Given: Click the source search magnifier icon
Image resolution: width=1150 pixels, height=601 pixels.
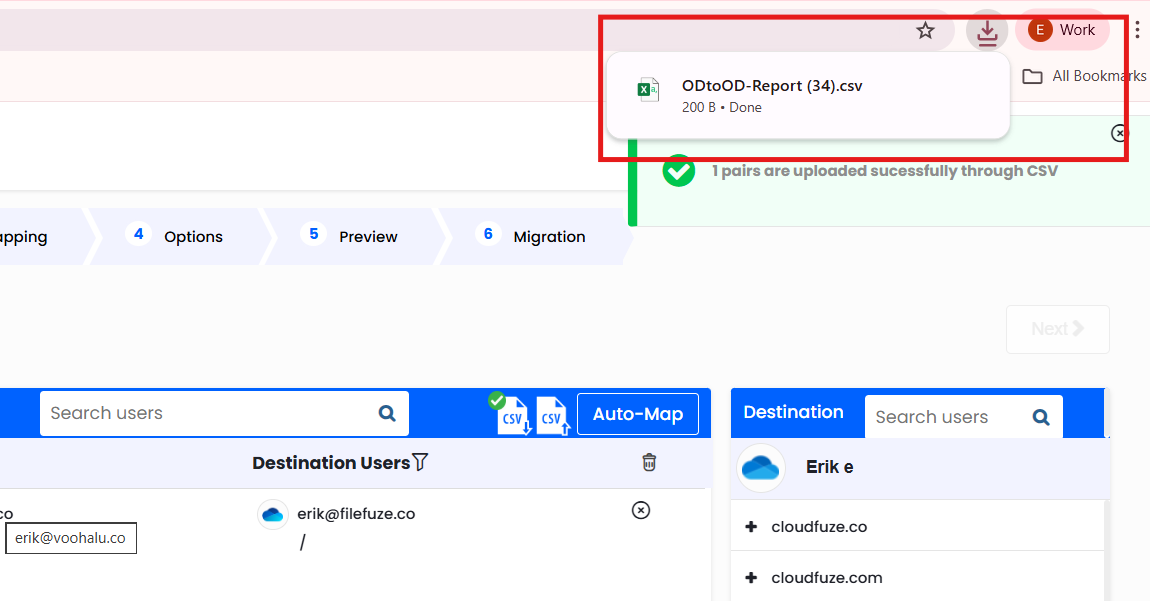Looking at the screenshot, I should [387, 413].
